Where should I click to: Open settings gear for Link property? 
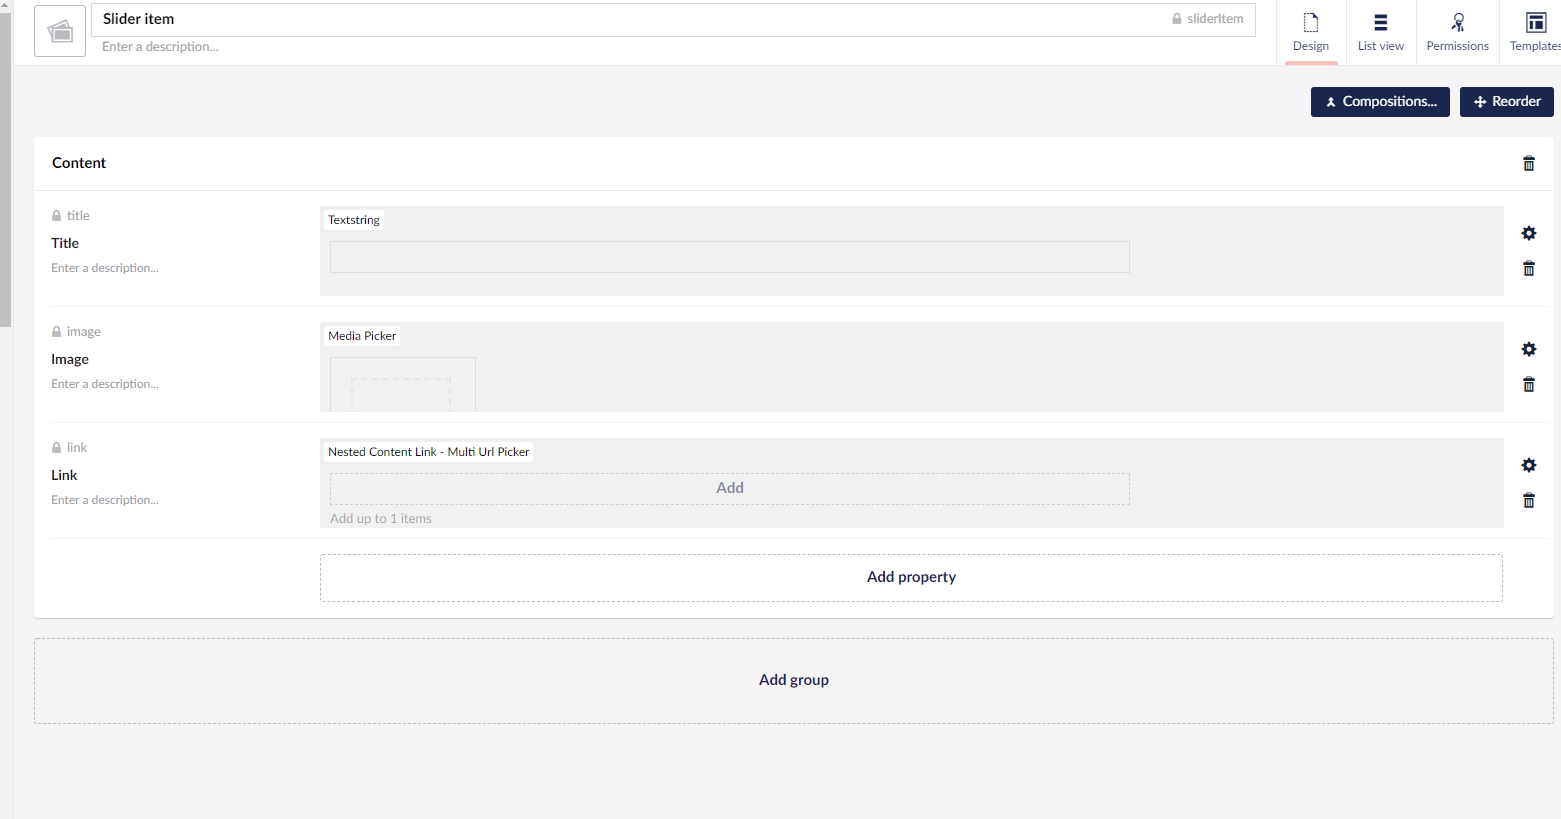[1528, 465]
